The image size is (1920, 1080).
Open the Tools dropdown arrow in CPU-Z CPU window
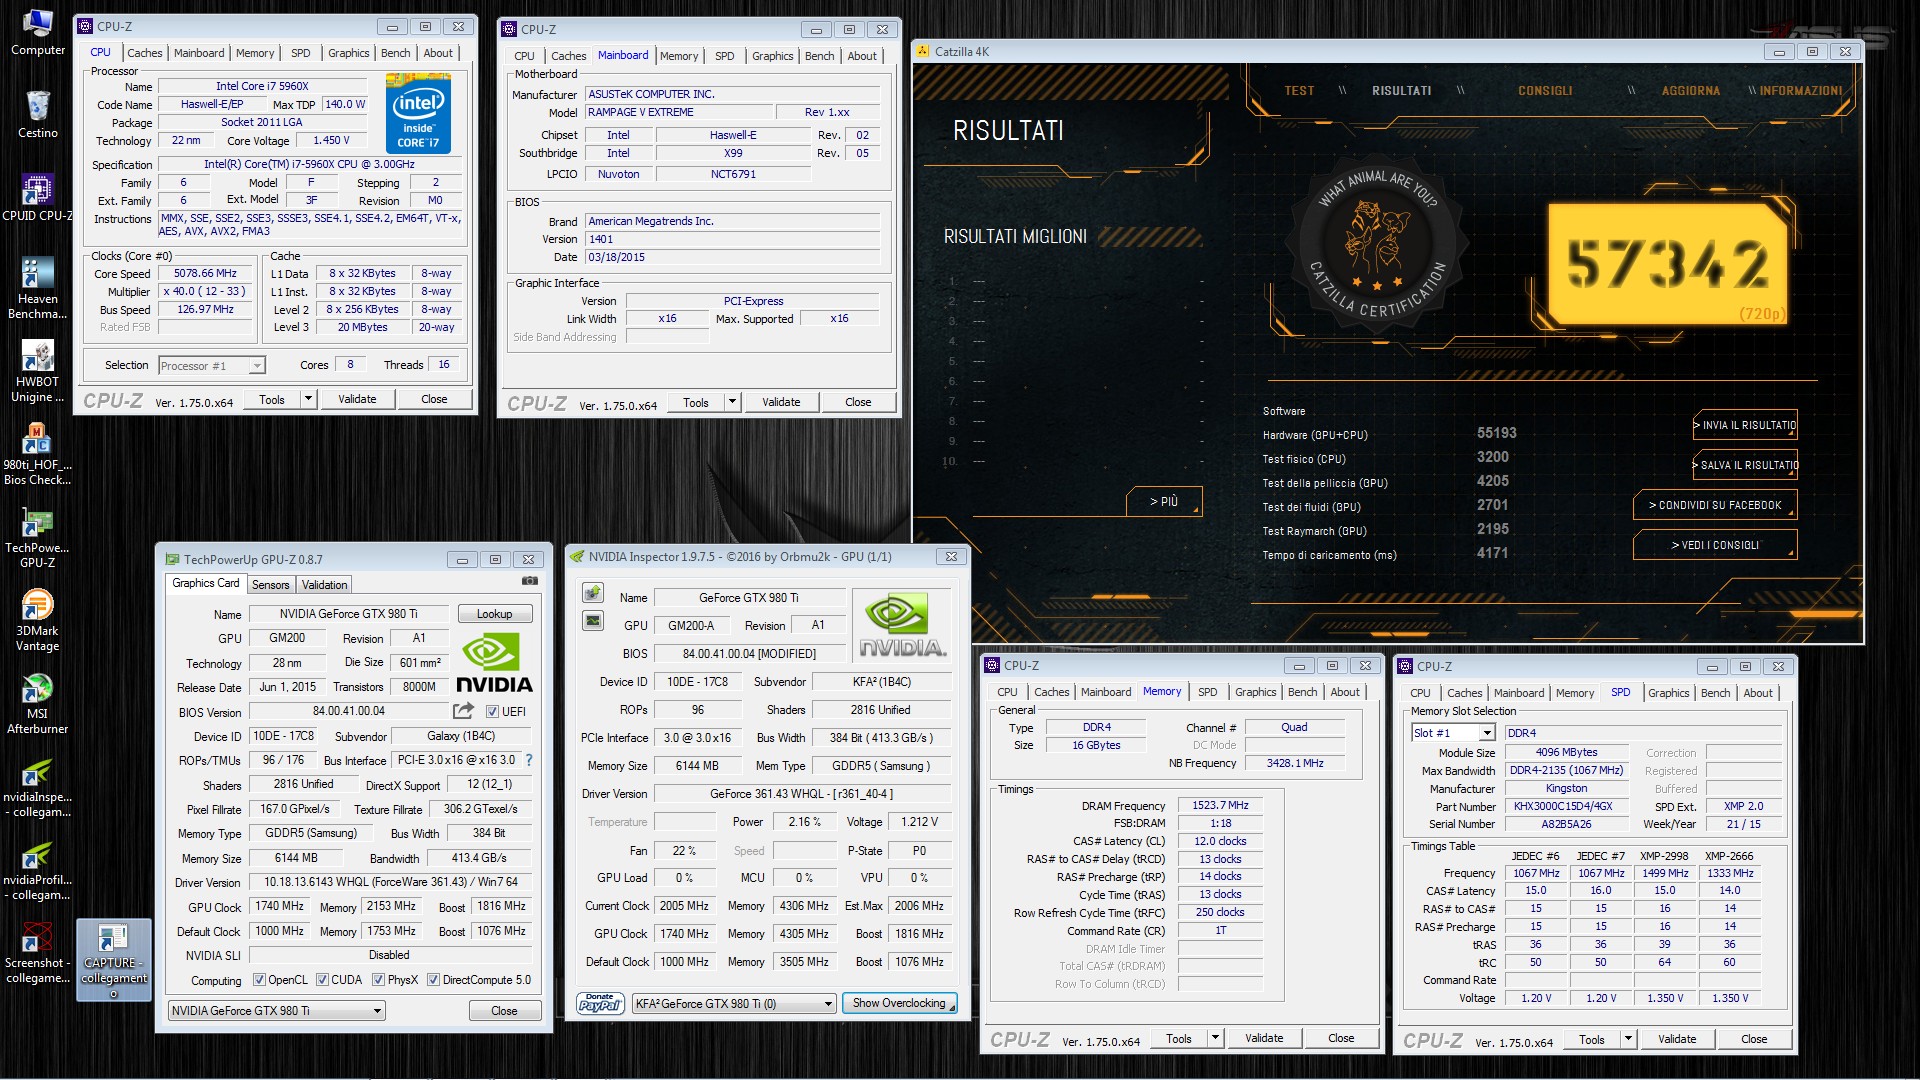pyautogui.click(x=308, y=399)
